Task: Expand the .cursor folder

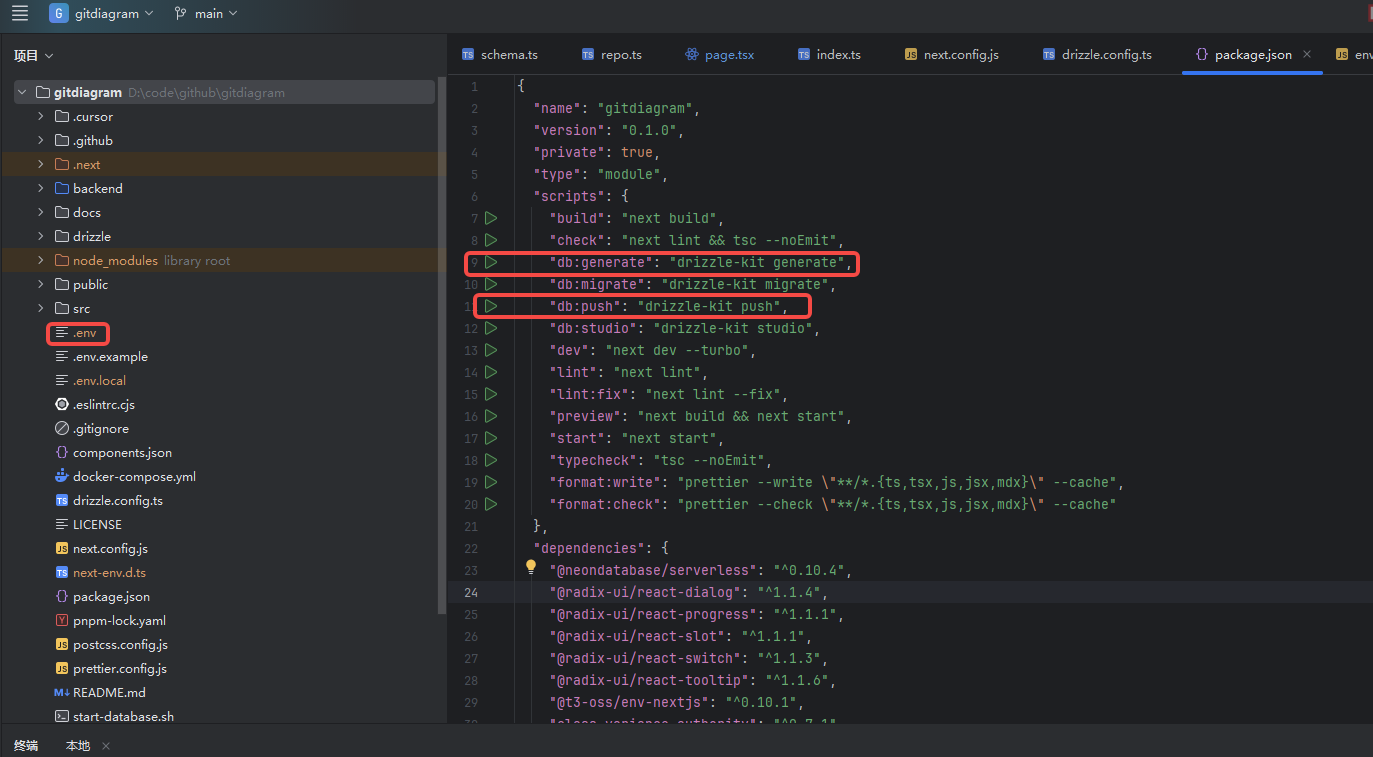Action: click(41, 116)
